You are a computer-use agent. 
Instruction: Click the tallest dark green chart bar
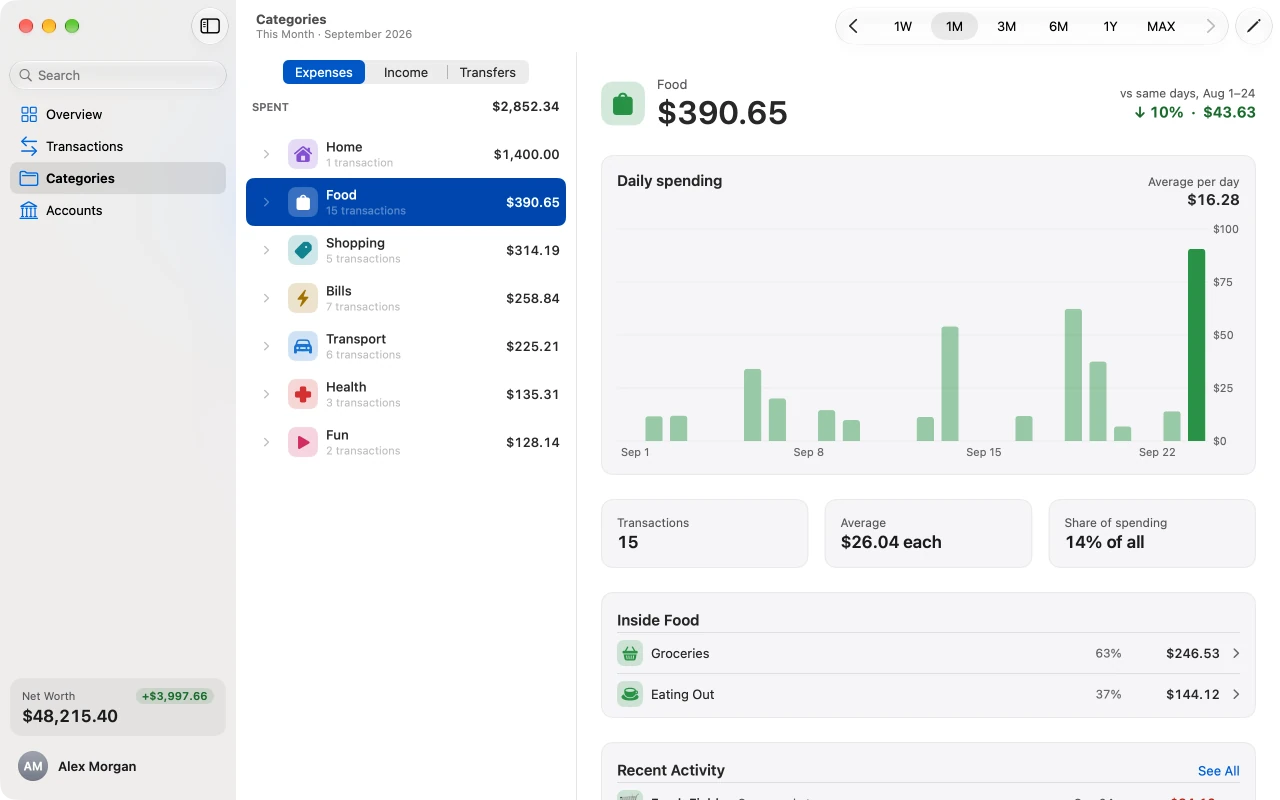[1196, 345]
